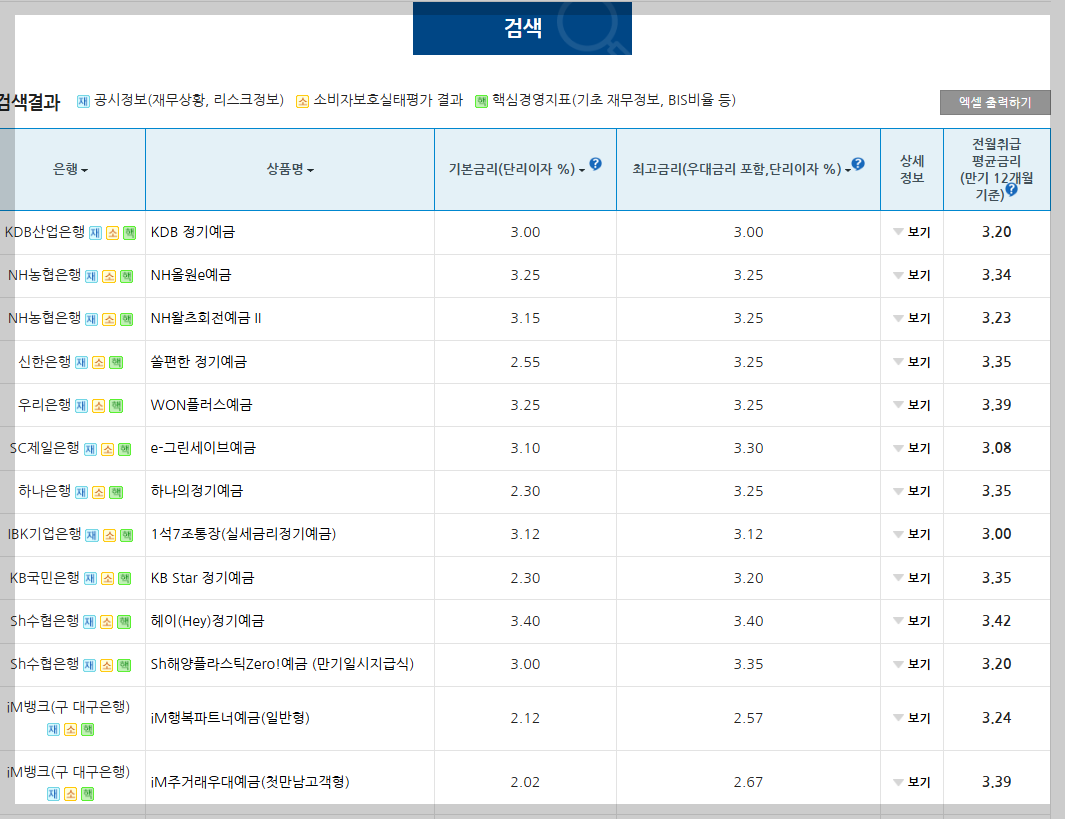
Task: Open 재 icon for 하나은행
Action: click(82, 492)
